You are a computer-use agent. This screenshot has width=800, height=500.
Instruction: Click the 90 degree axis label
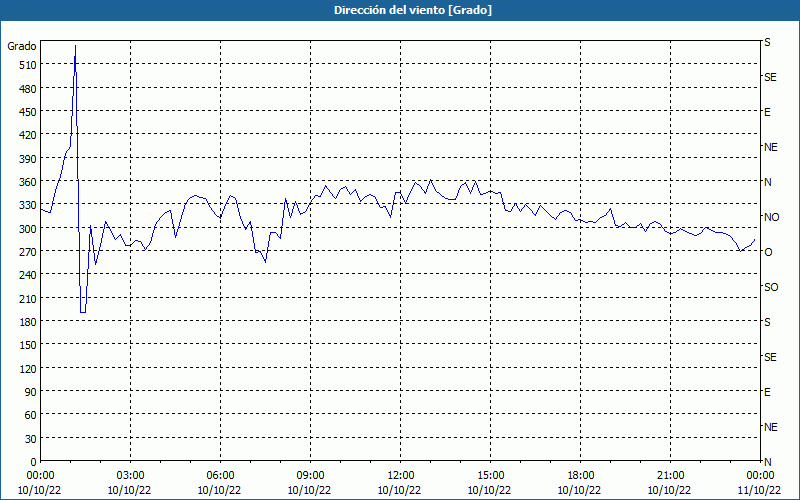coord(31,392)
